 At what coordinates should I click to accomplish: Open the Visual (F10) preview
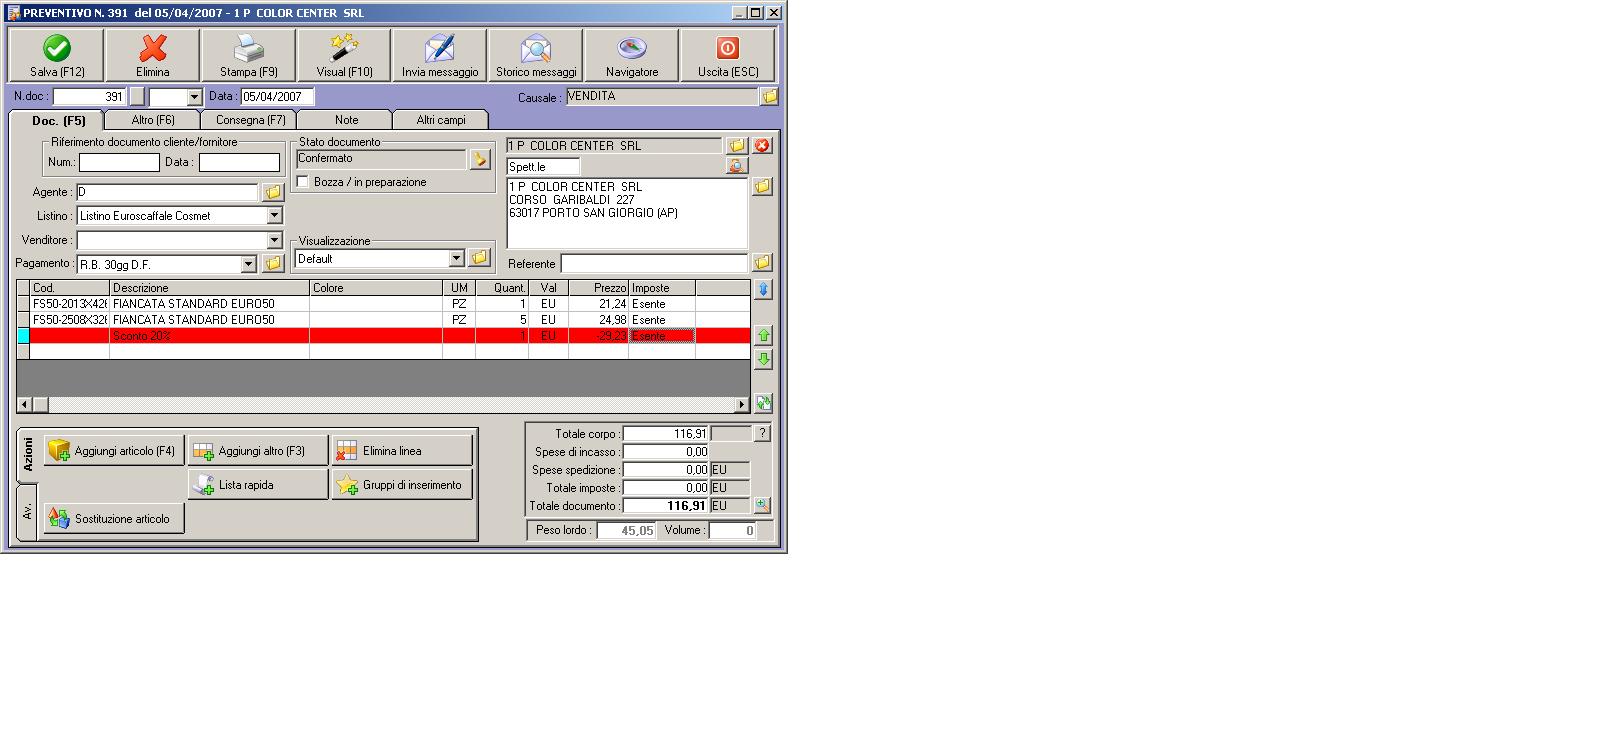[x=345, y=55]
